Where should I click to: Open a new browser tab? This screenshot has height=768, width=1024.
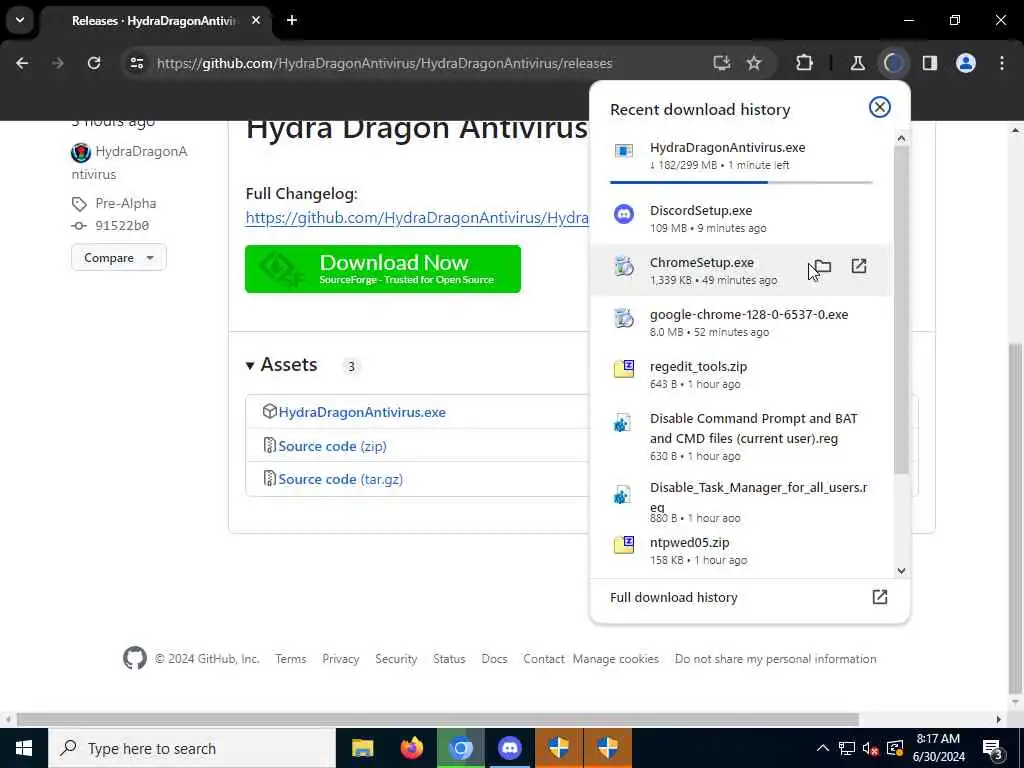coord(292,20)
